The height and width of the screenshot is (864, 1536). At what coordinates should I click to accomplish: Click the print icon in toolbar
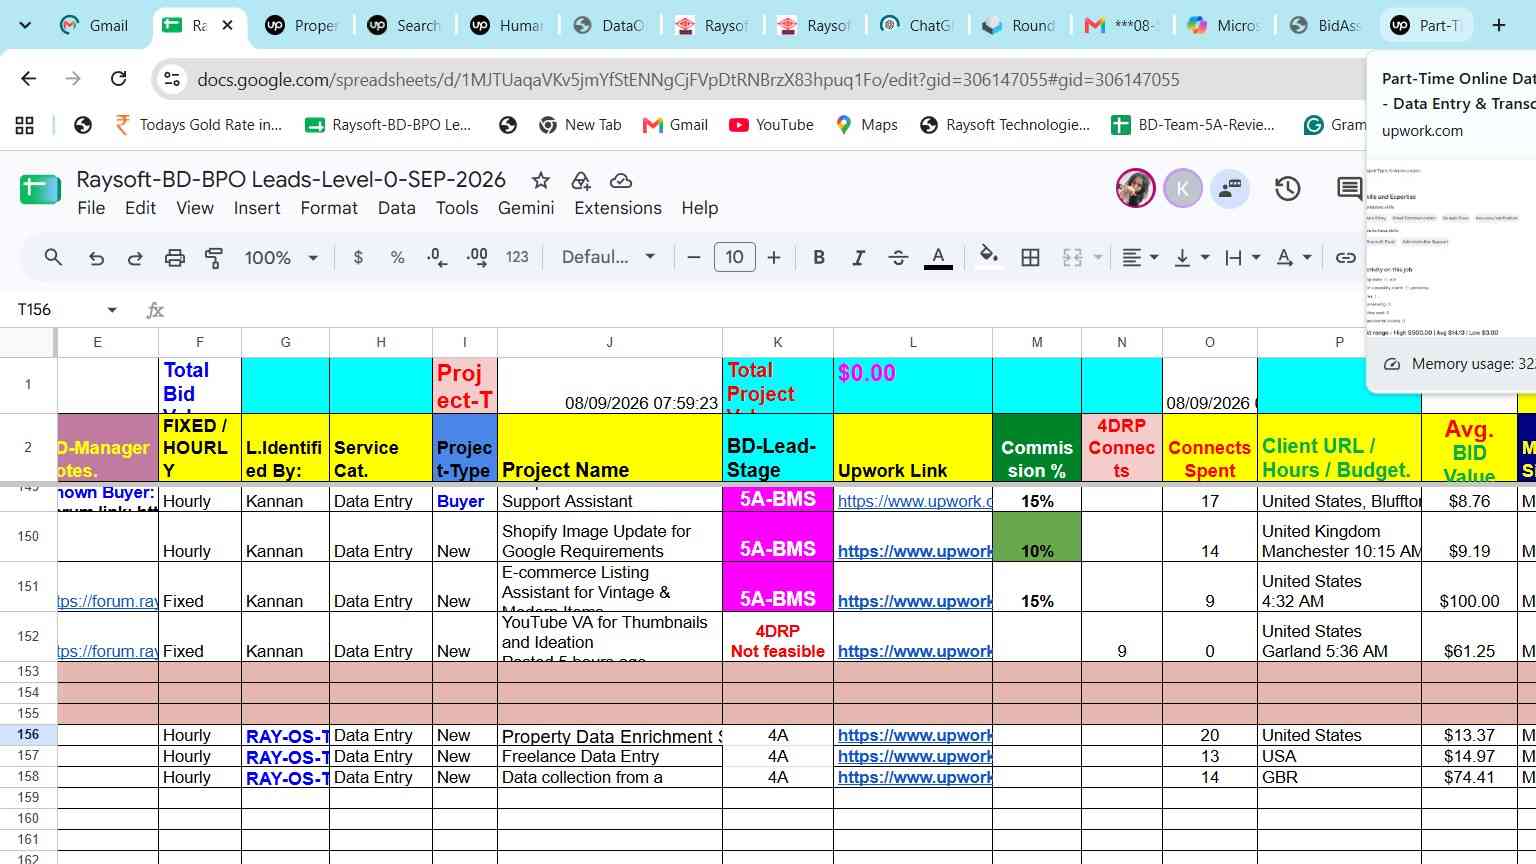[x=175, y=258]
